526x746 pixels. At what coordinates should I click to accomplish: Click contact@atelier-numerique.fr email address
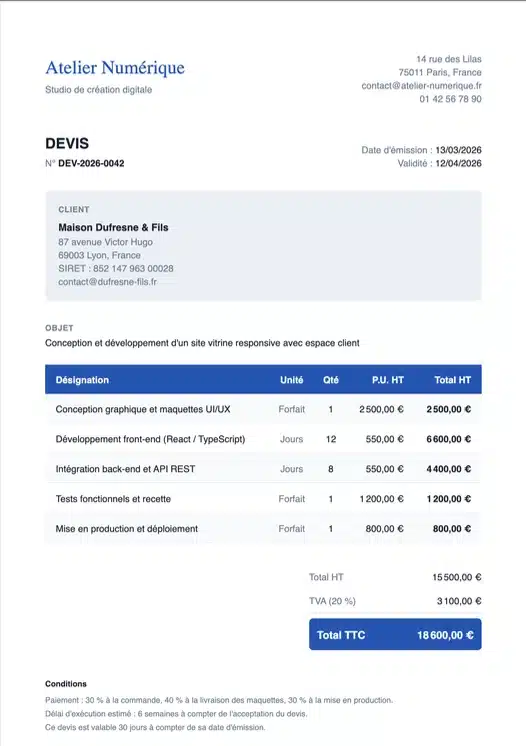421,86
